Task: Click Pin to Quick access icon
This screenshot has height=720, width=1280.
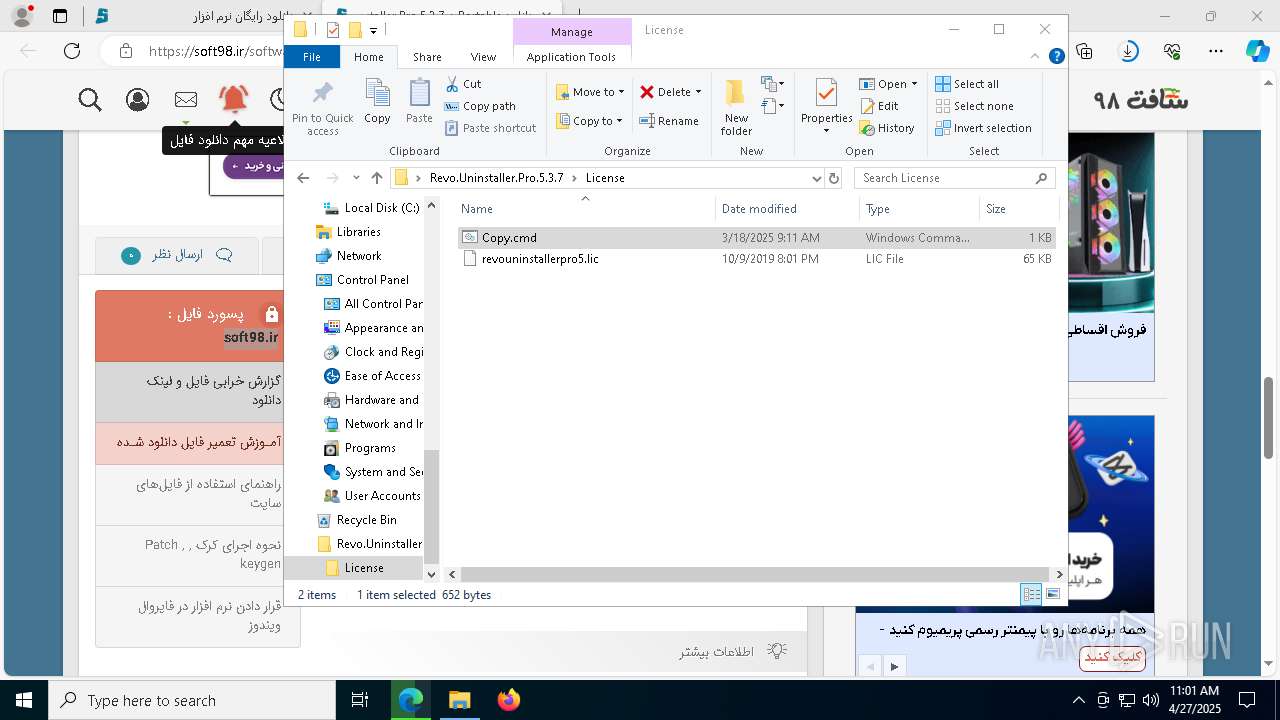Action: pyautogui.click(x=322, y=108)
